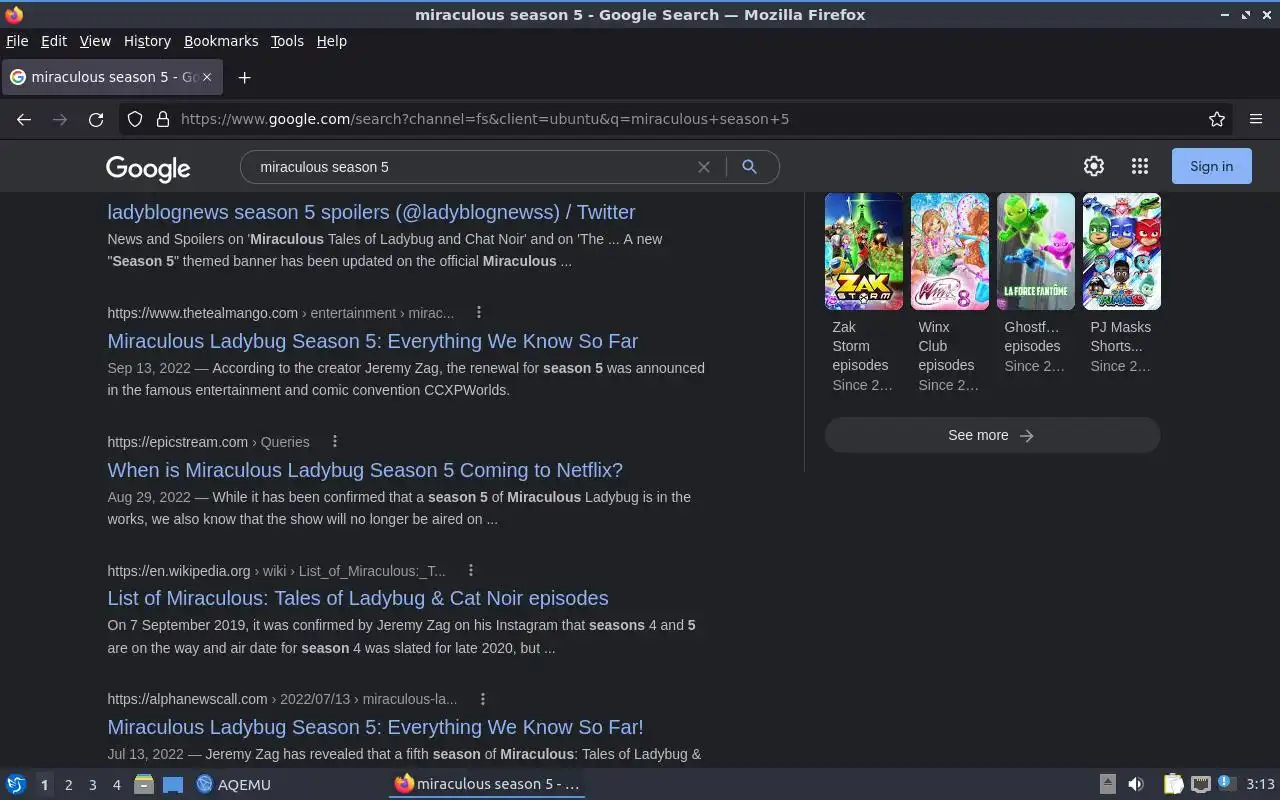
Task: Clear the Google search box text
Action: 704,167
